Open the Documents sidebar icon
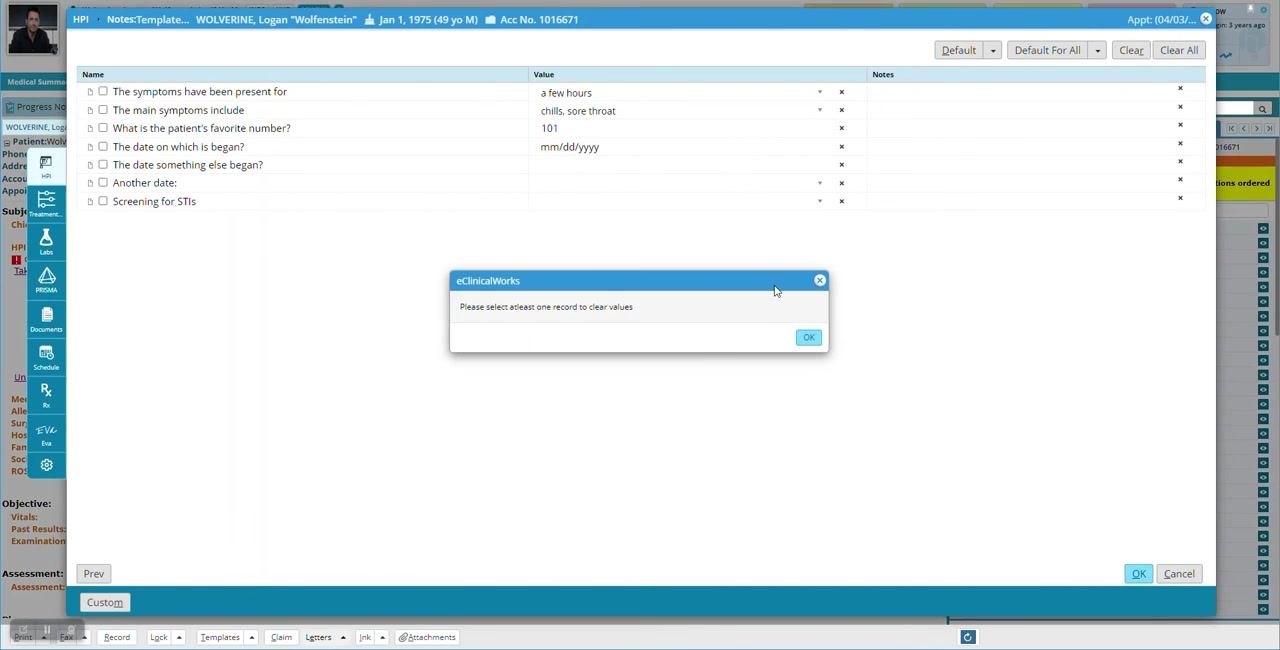The height and width of the screenshot is (650, 1280). click(46, 318)
